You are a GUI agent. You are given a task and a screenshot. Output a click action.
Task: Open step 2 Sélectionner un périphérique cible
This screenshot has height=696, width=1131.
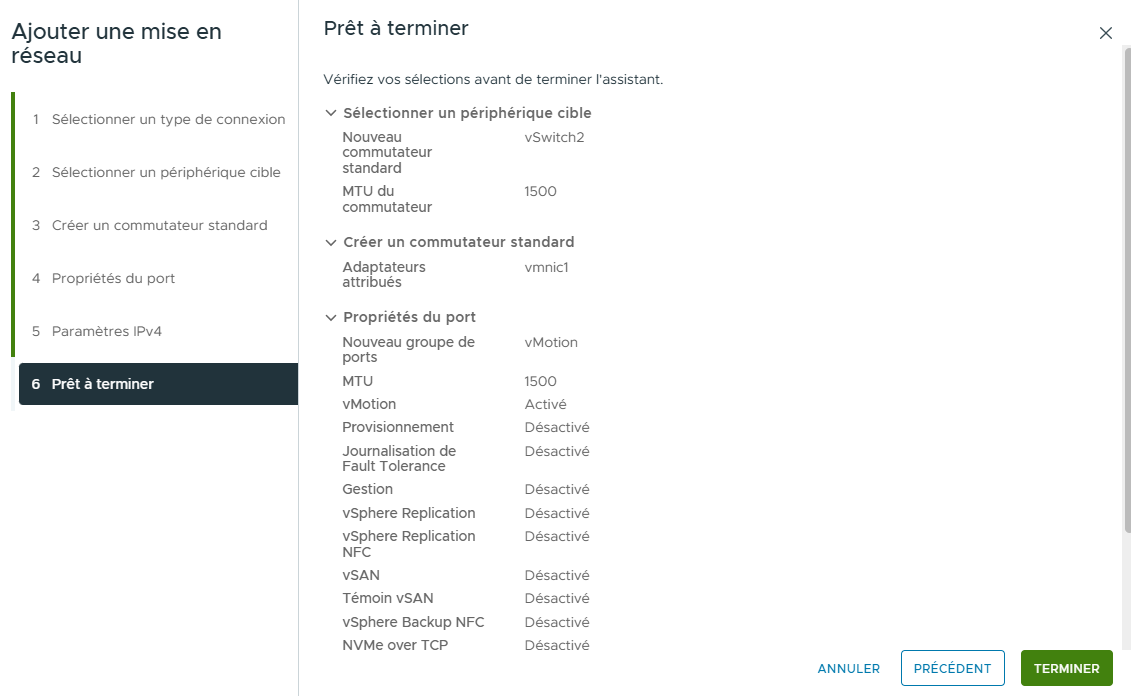(x=168, y=173)
